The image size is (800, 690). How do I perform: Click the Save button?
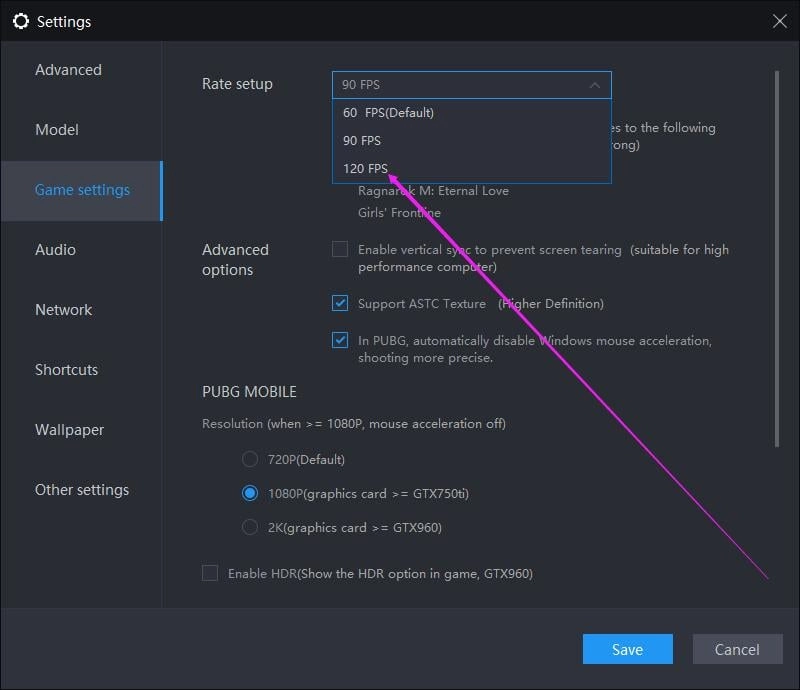coord(627,649)
